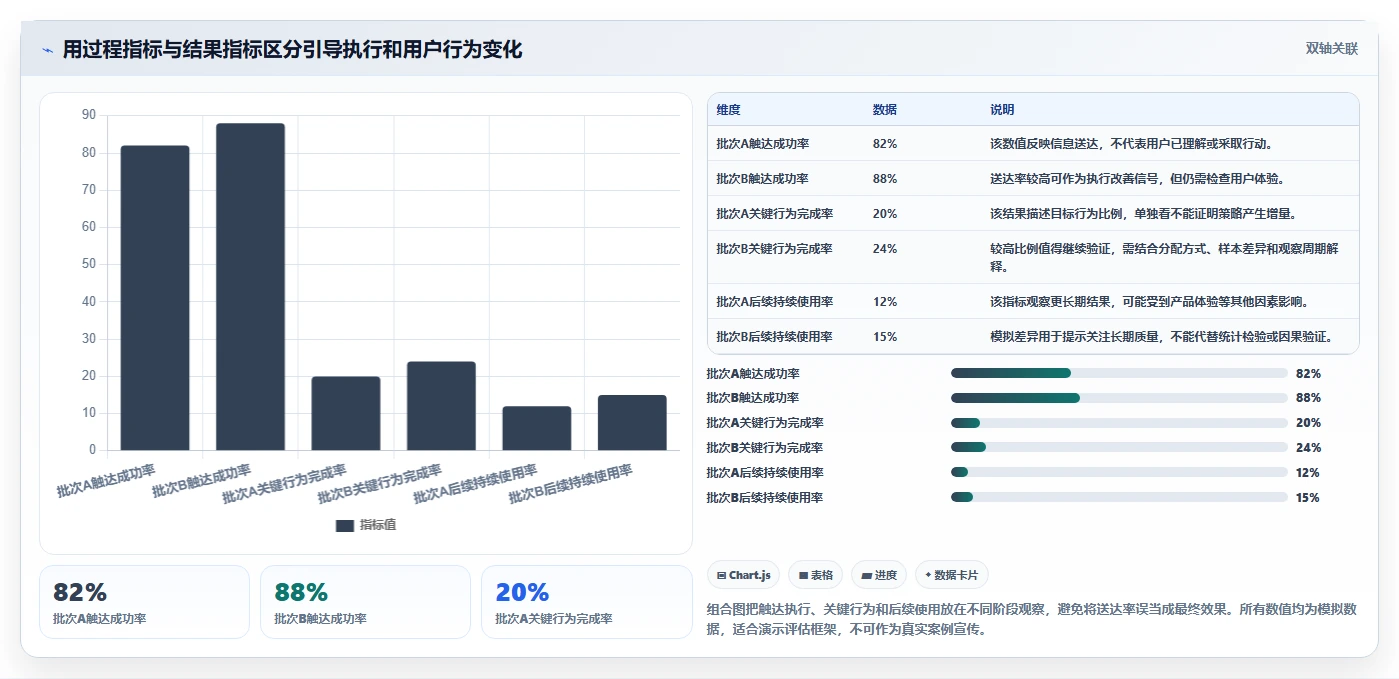
Task: Click the 数据 column header
Action: (x=885, y=110)
